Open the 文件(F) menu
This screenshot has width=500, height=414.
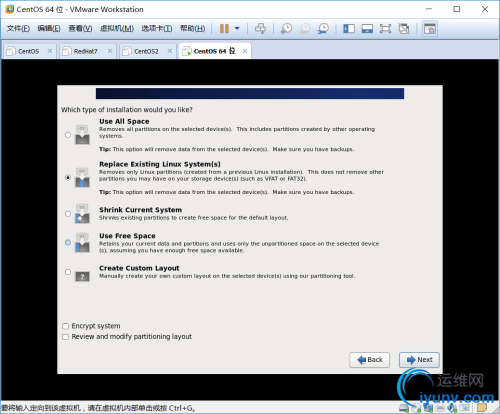(x=18, y=28)
